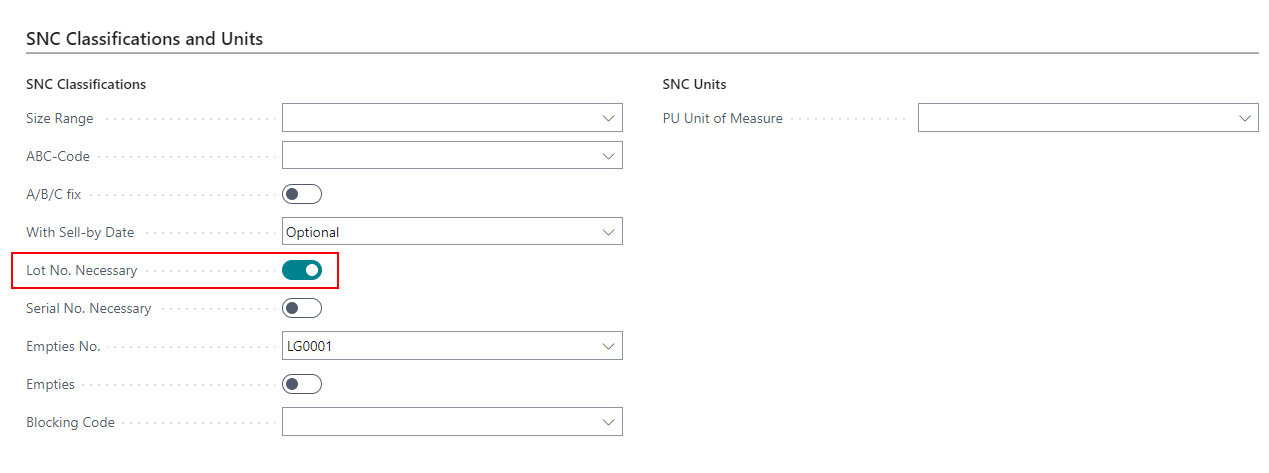
Task: Open the Size Range dropdown arrow
Action: [x=608, y=118]
